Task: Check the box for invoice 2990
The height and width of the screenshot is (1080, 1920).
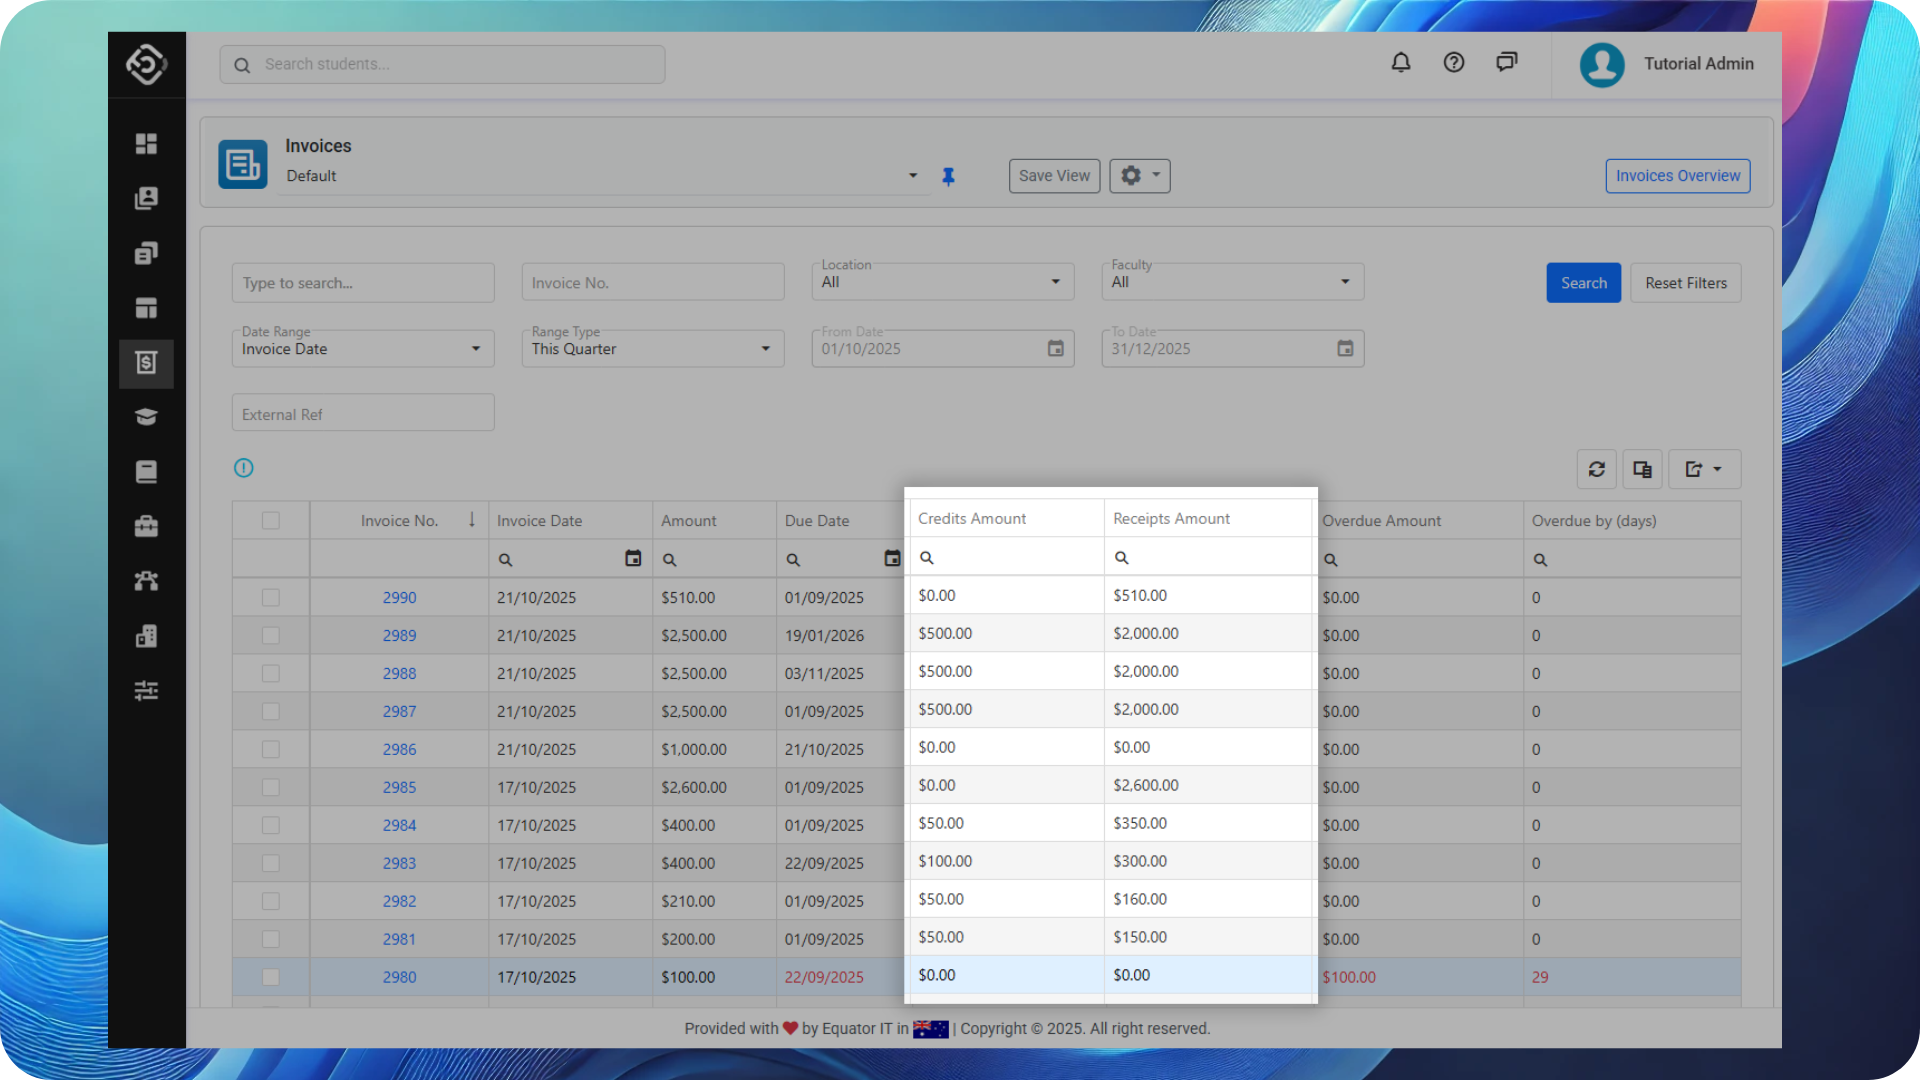Action: pyautogui.click(x=271, y=598)
